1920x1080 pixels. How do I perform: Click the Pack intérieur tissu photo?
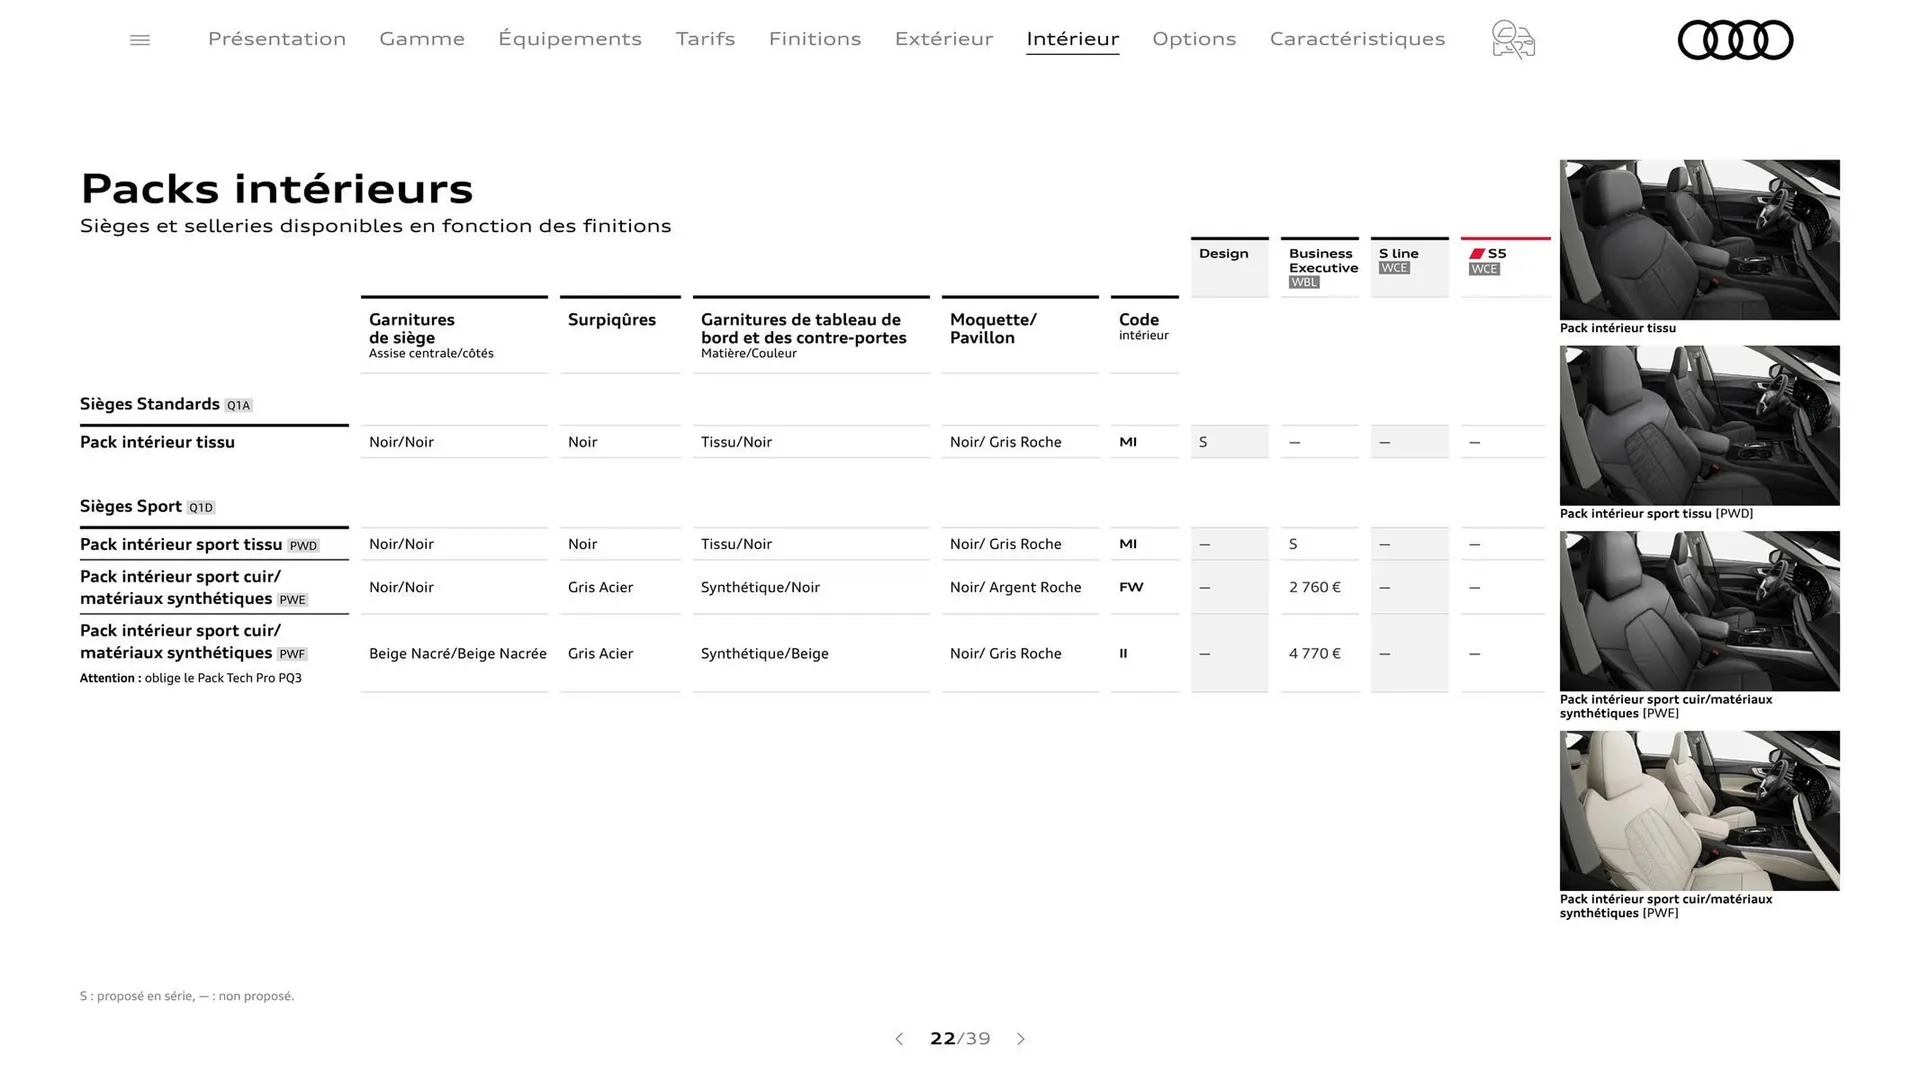tap(1699, 240)
